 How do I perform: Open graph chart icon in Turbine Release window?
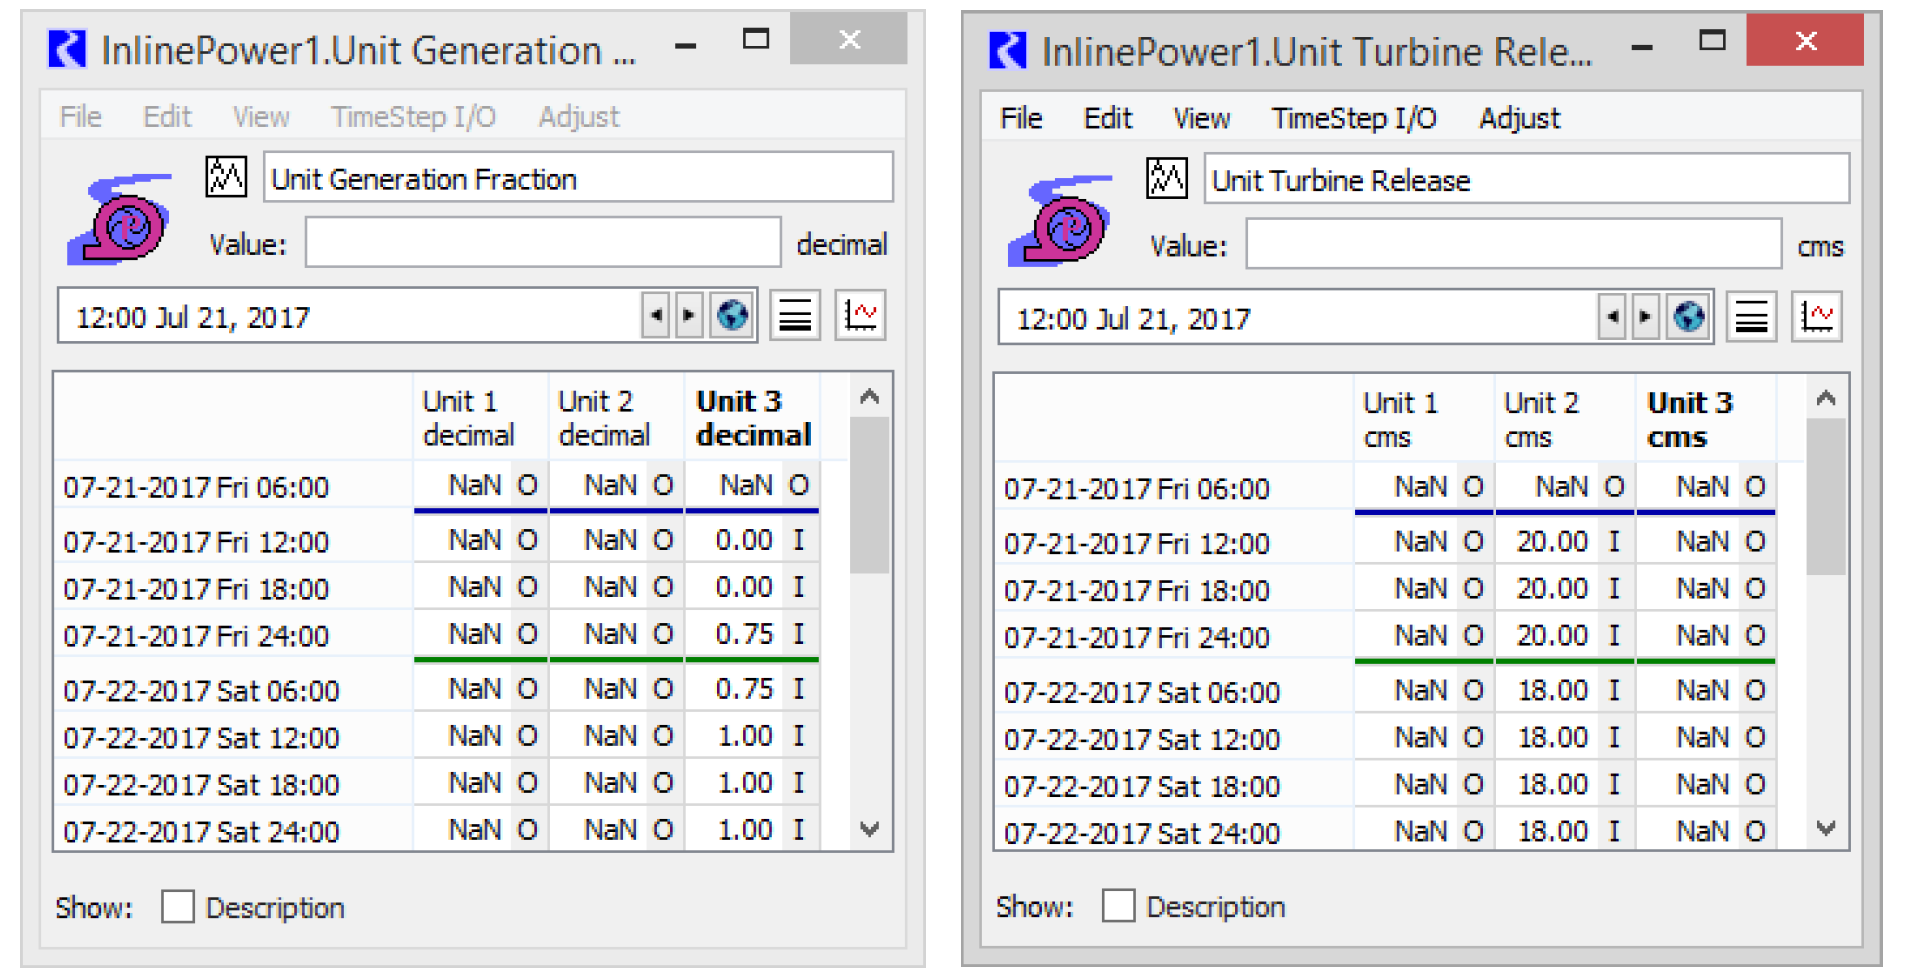point(1816,318)
